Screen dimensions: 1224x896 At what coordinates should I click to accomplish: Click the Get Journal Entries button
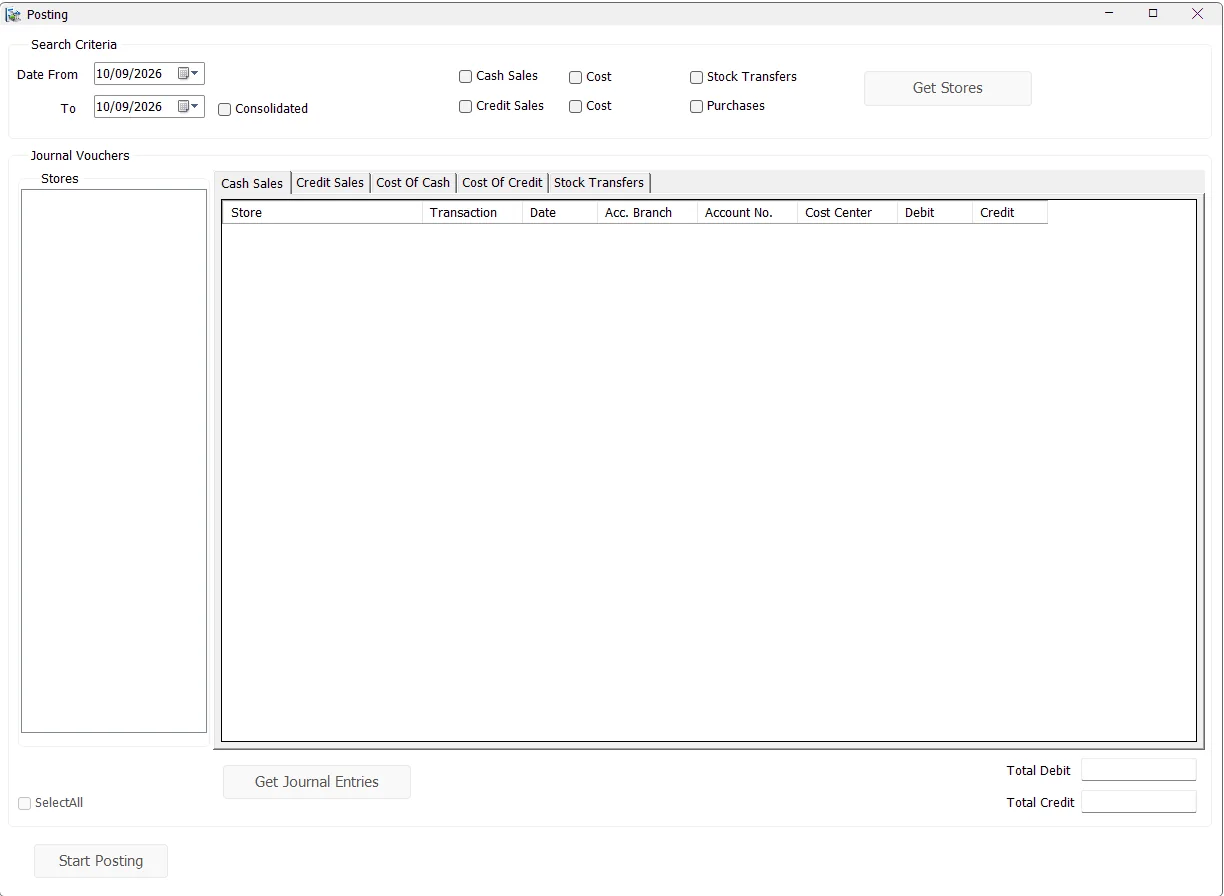point(317,782)
